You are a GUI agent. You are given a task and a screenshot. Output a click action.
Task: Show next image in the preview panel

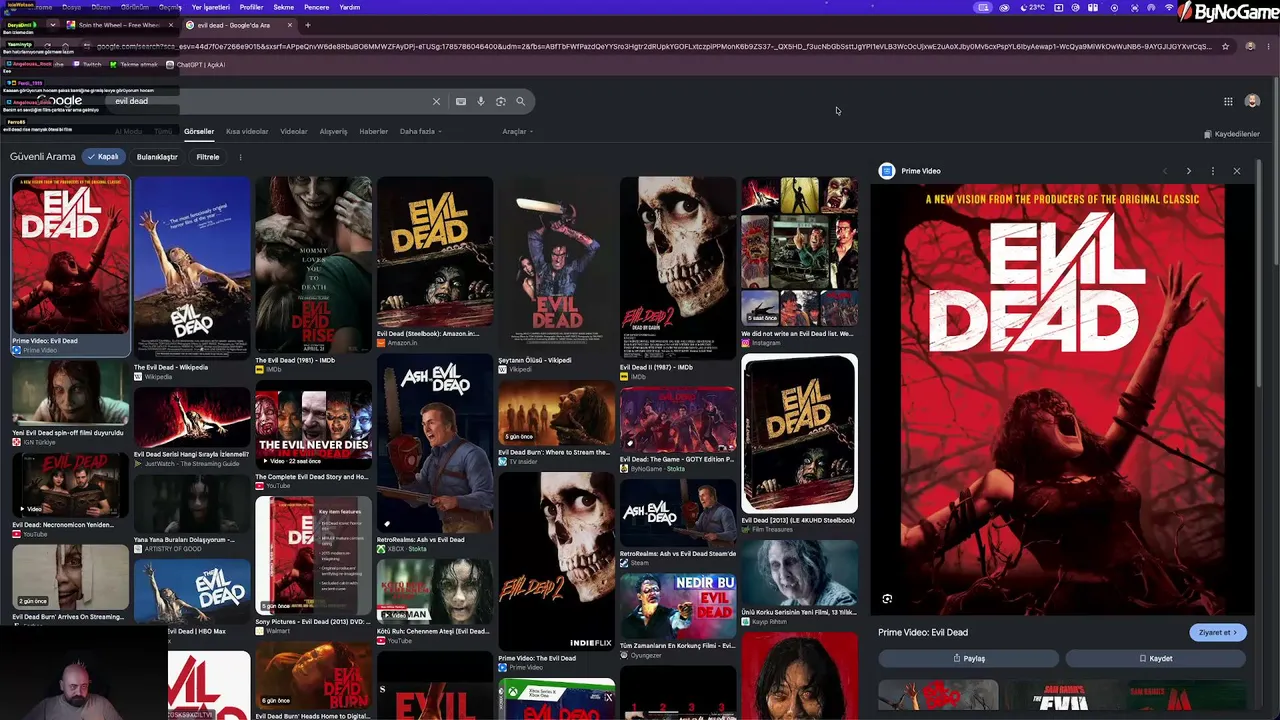(x=1189, y=171)
